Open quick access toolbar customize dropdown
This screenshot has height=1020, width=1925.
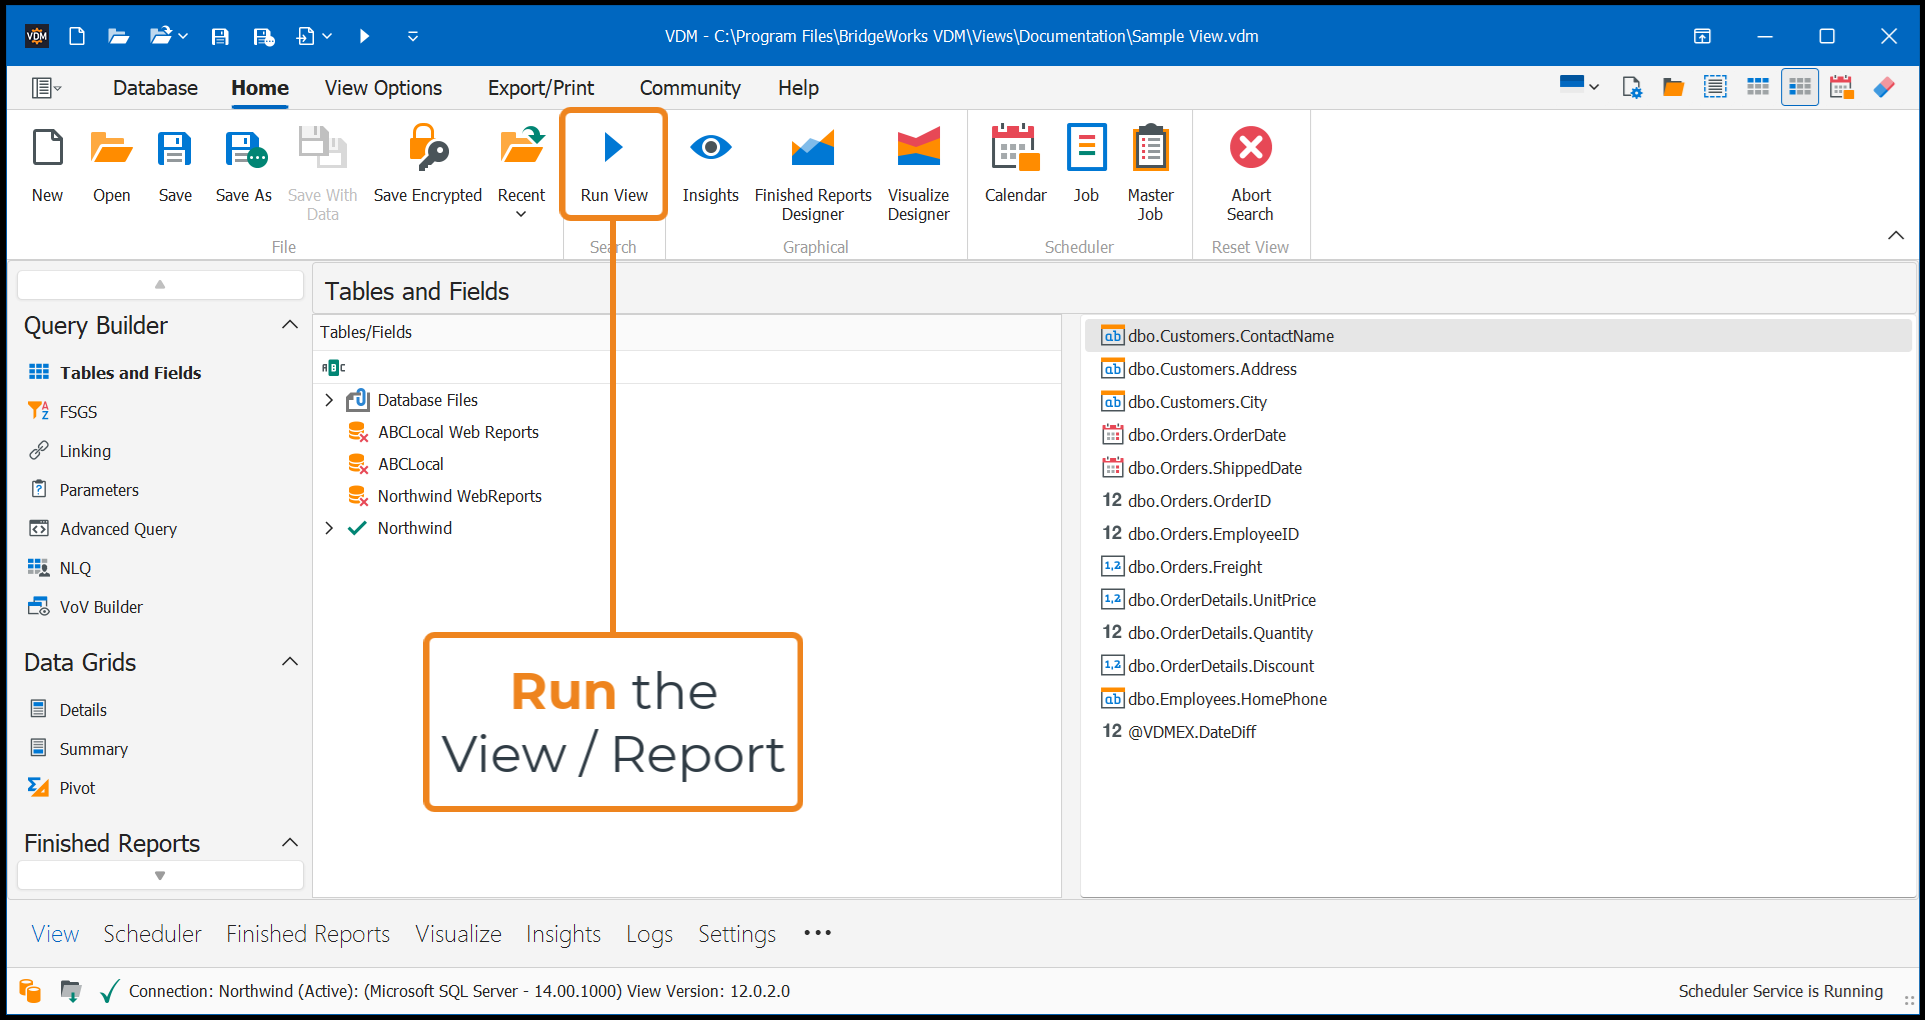point(412,36)
